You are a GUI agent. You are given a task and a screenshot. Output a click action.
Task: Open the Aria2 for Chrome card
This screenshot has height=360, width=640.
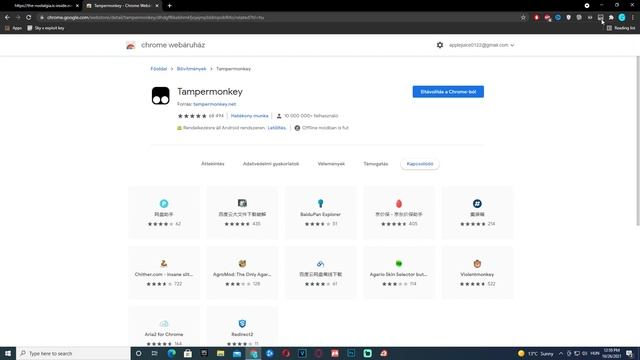point(164,328)
